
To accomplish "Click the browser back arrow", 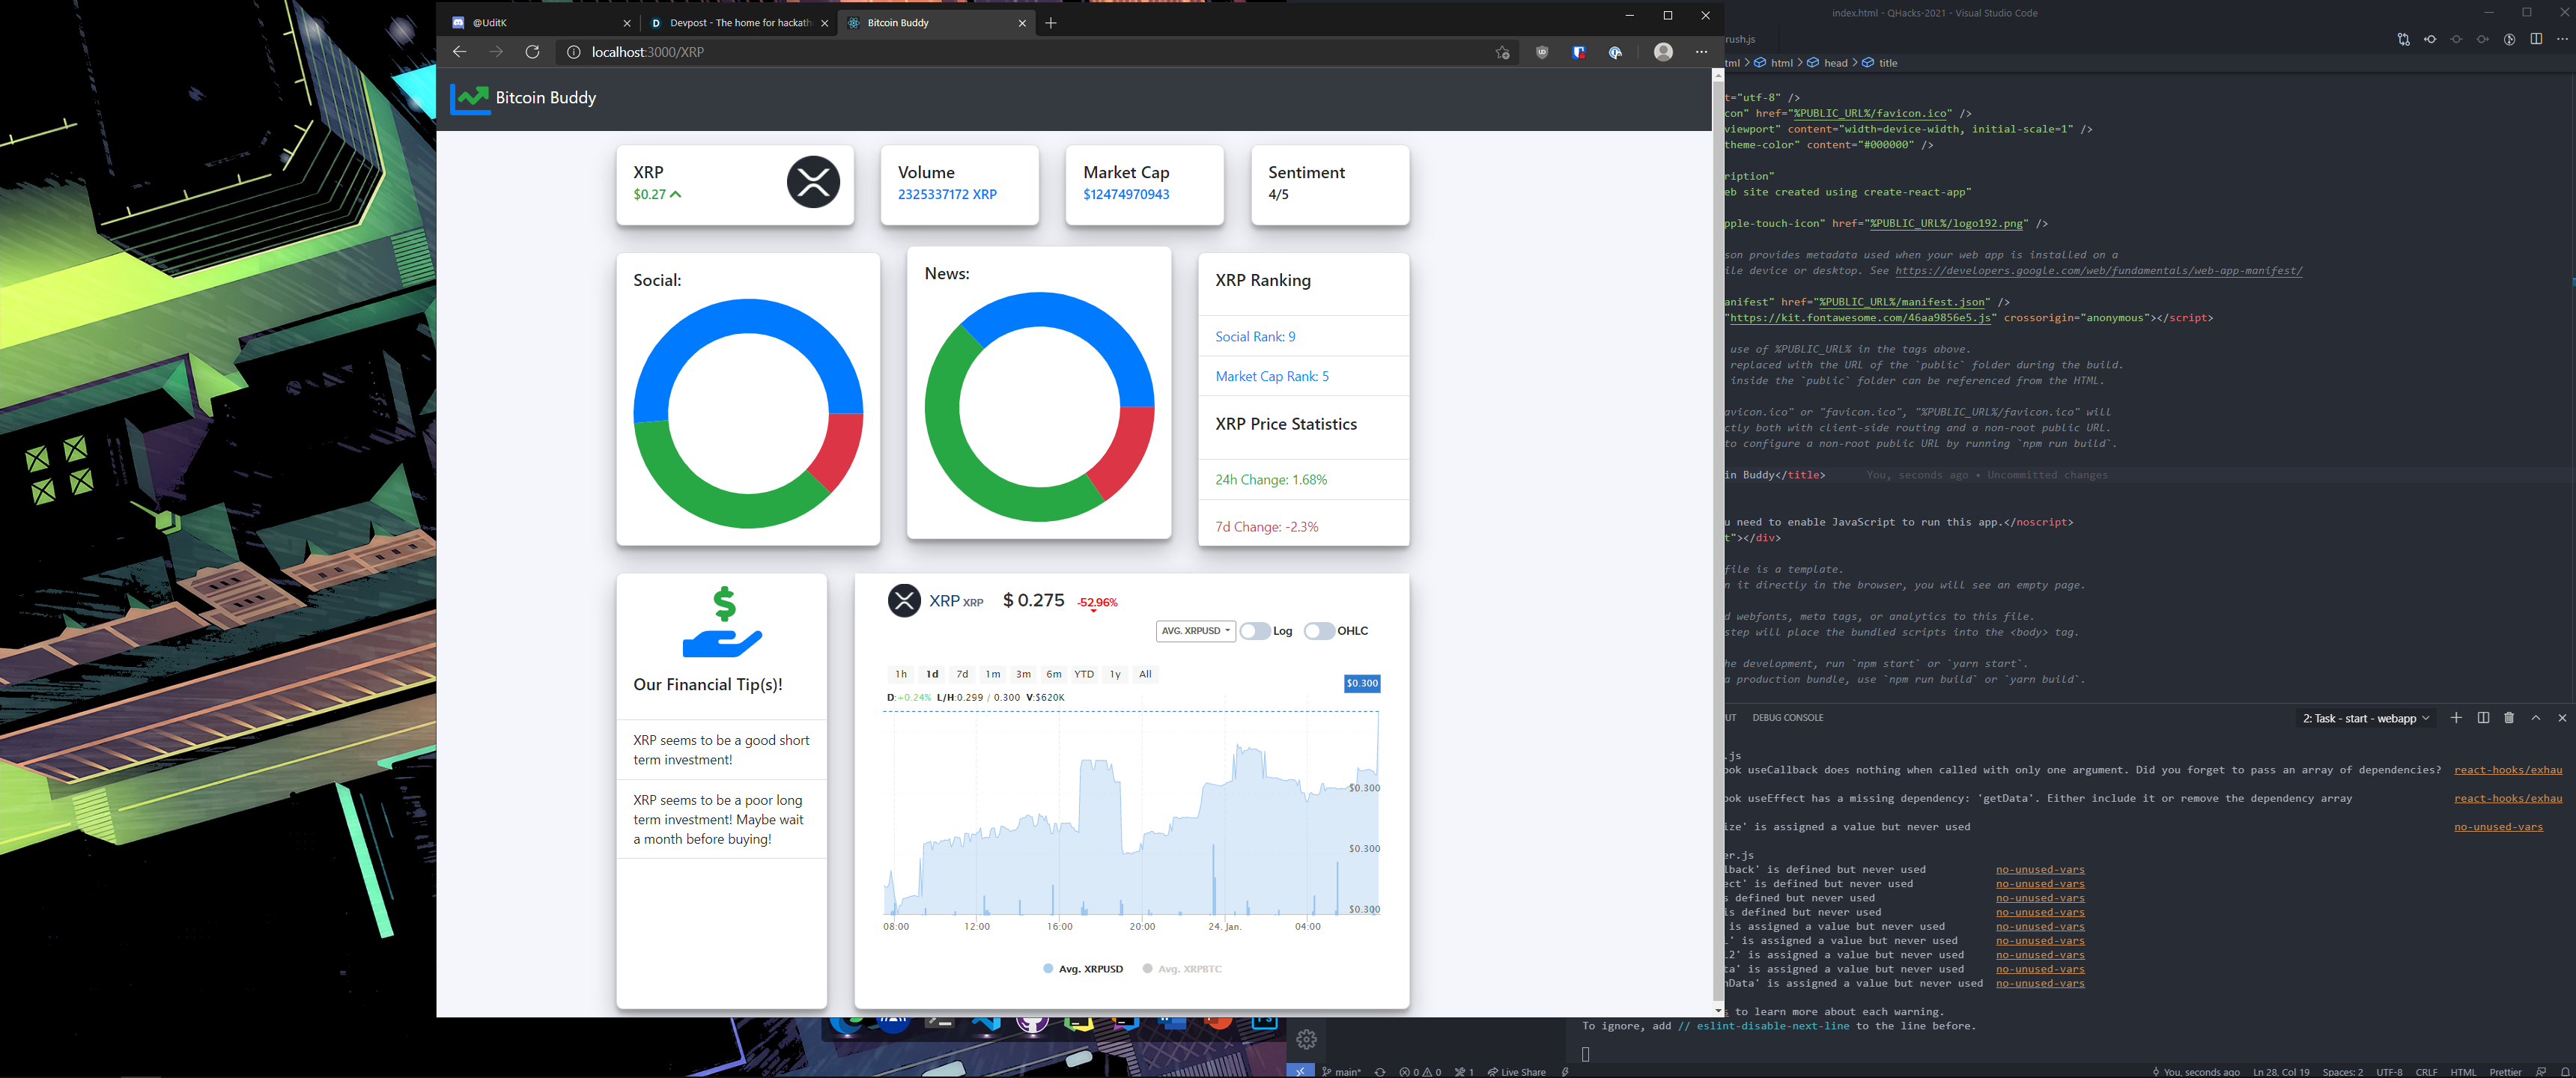I will click(459, 52).
